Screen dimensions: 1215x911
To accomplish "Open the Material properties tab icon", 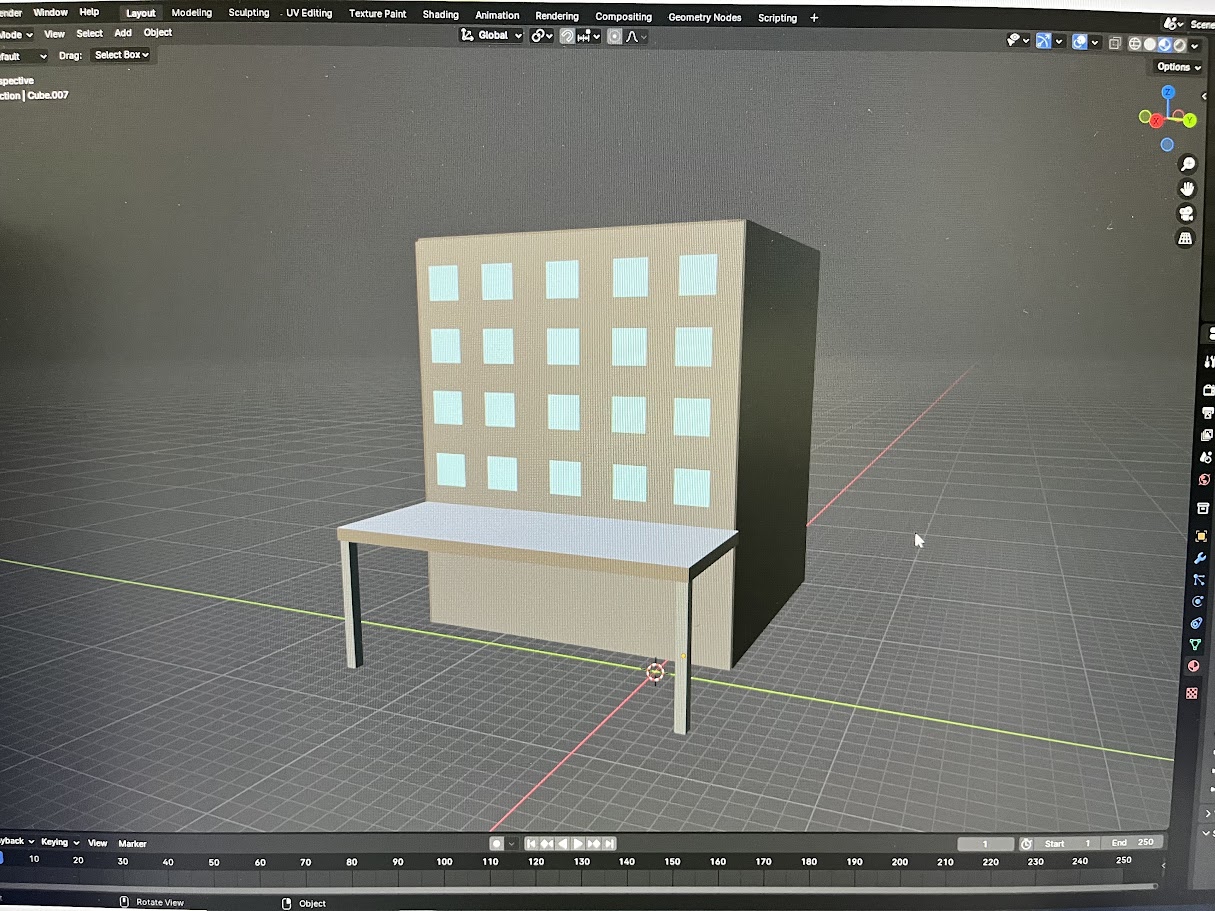I will coord(1193,667).
